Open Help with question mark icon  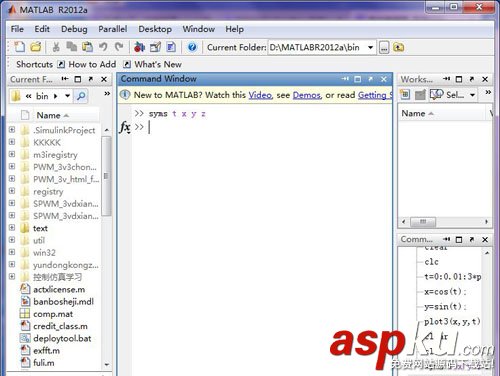click(192, 47)
